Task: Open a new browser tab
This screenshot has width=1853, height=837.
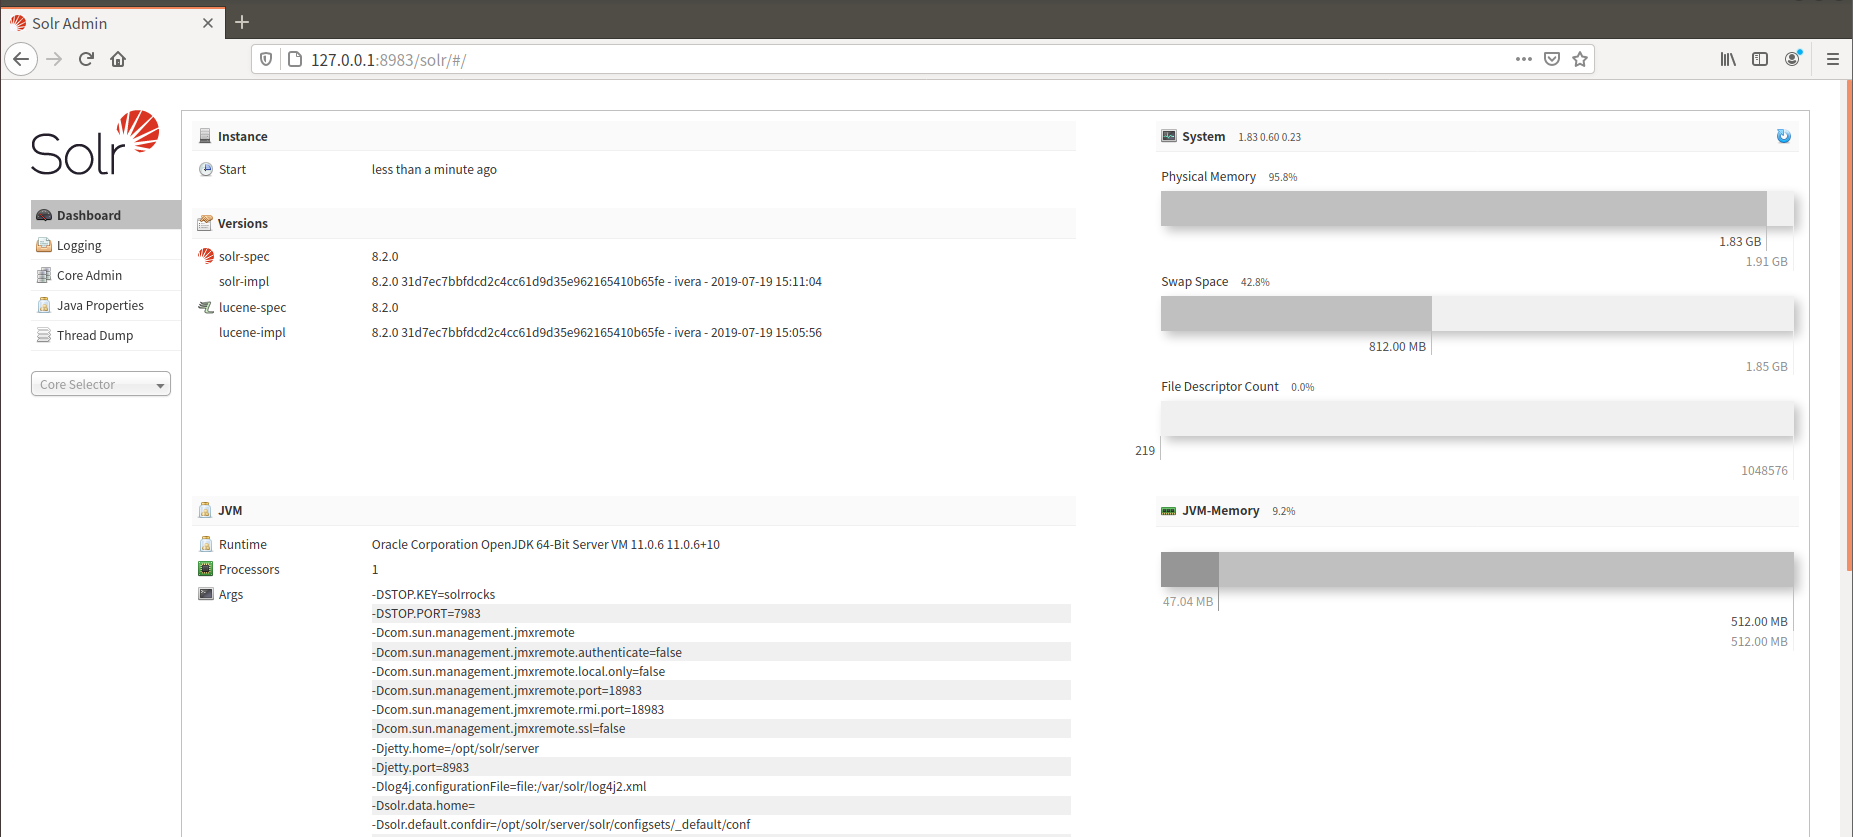Action: [x=242, y=22]
